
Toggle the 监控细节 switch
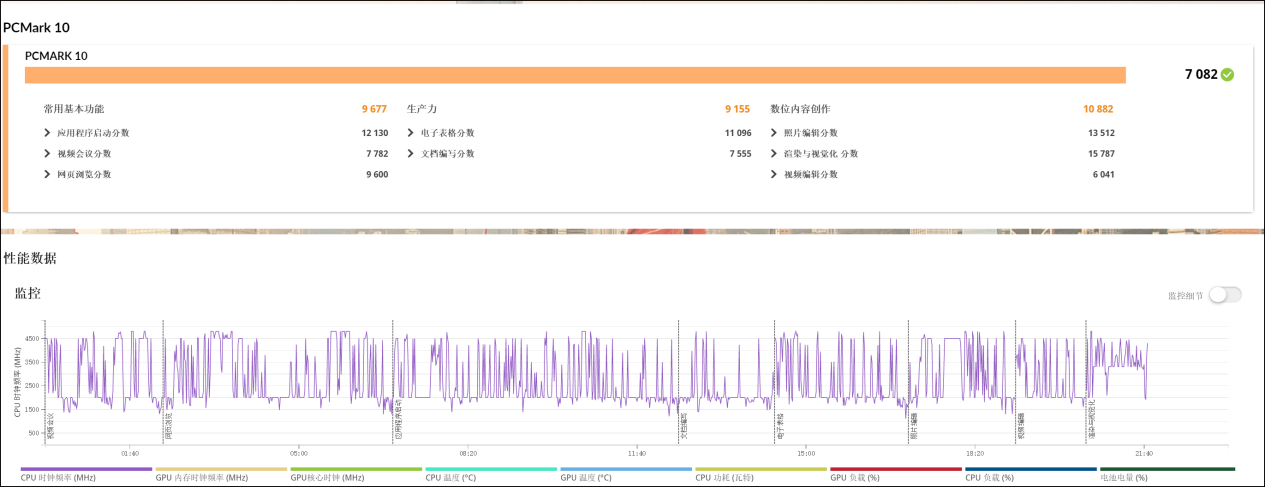(1224, 295)
